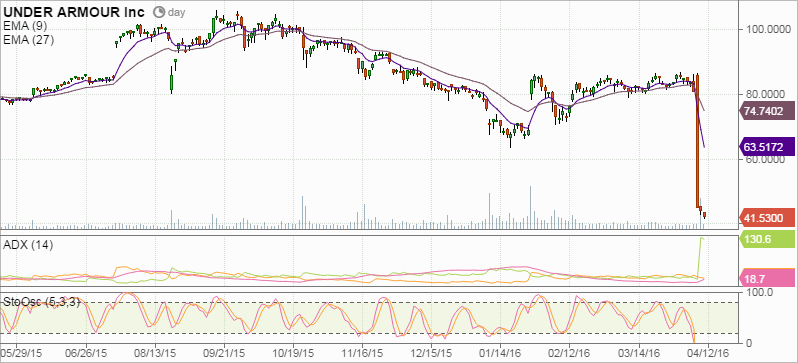
Task: Click the 100.0000 price axis label
Action: click(768, 29)
